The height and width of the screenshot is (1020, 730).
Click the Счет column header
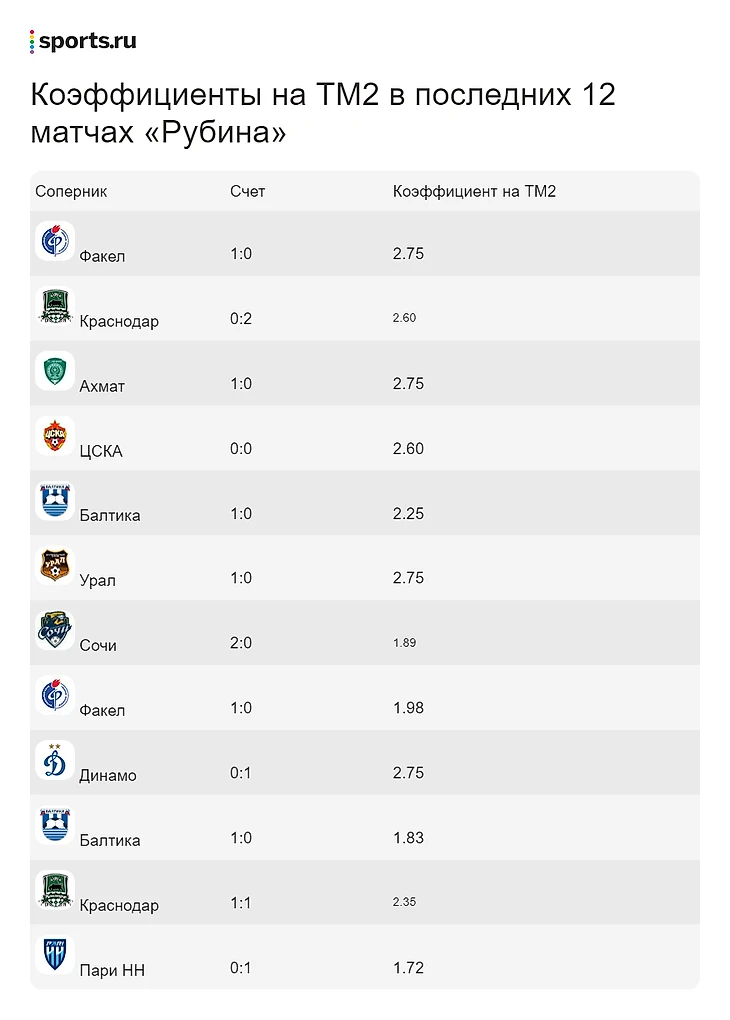coord(247,191)
